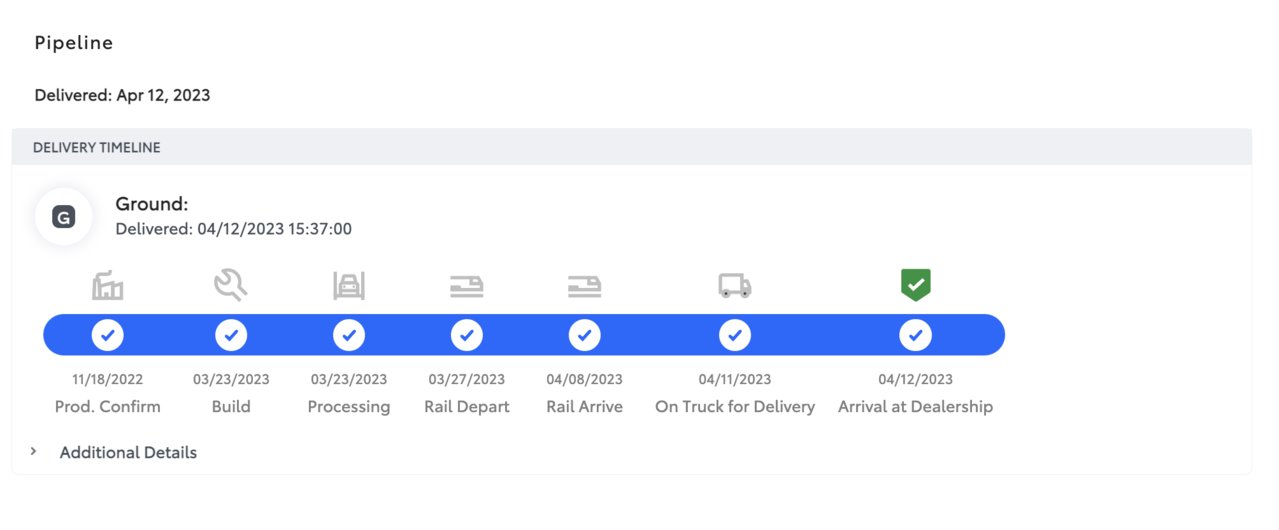1279x530 pixels.
Task: Click the Build stage checkmark circle
Action: coord(231,335)
